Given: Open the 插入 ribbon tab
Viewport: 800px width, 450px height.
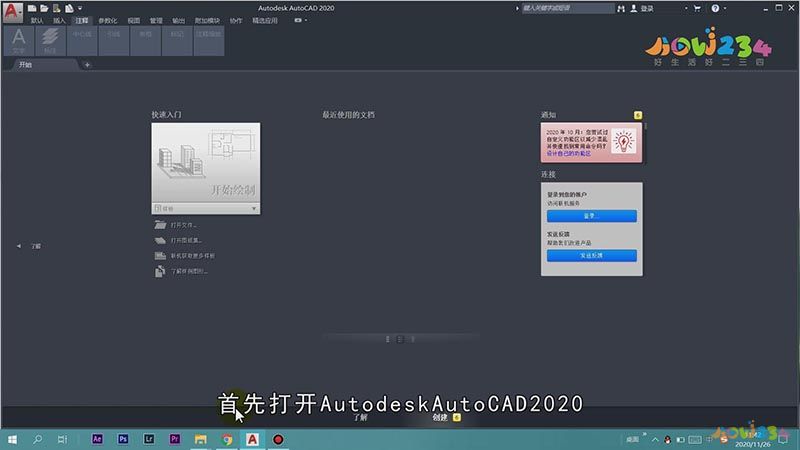Looking at the screenshot, I should pos(59,20).
